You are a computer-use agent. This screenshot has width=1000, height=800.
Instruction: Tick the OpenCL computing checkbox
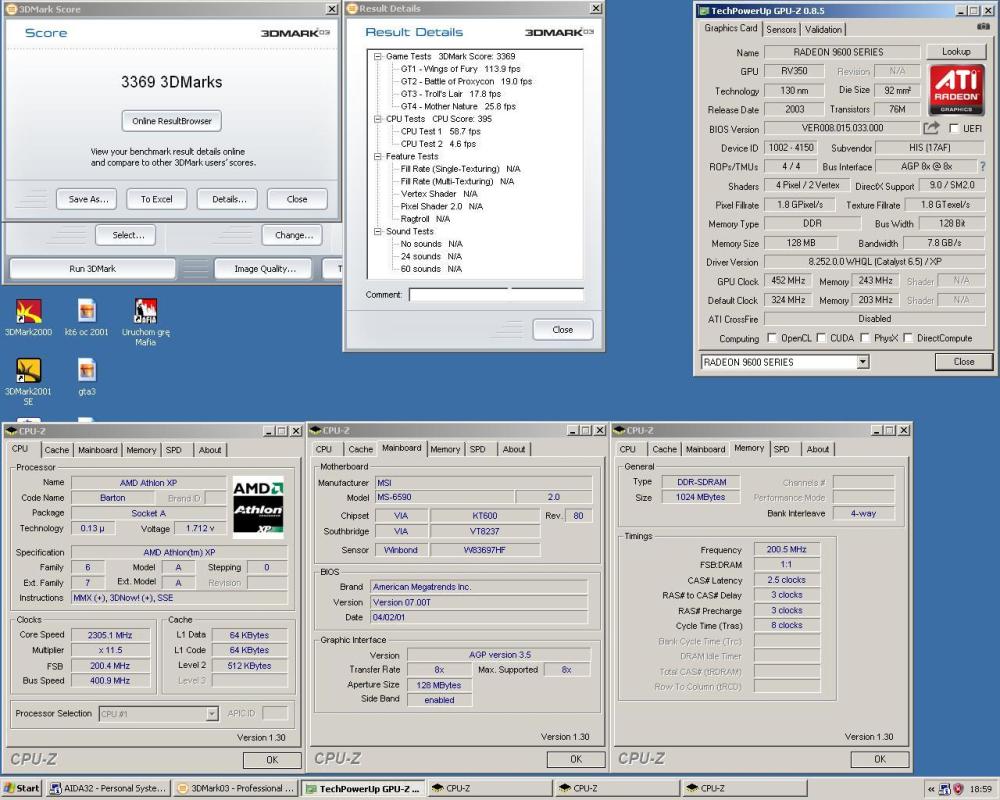pyautogui.click(x=772, y=338)
